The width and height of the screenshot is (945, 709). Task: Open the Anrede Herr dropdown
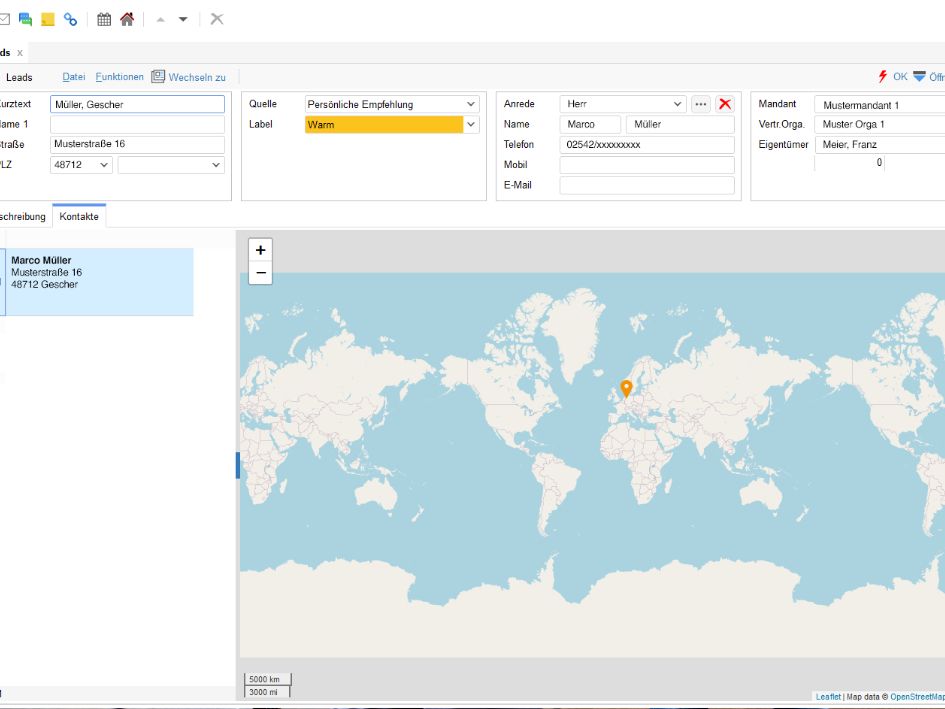coord(677,104)
